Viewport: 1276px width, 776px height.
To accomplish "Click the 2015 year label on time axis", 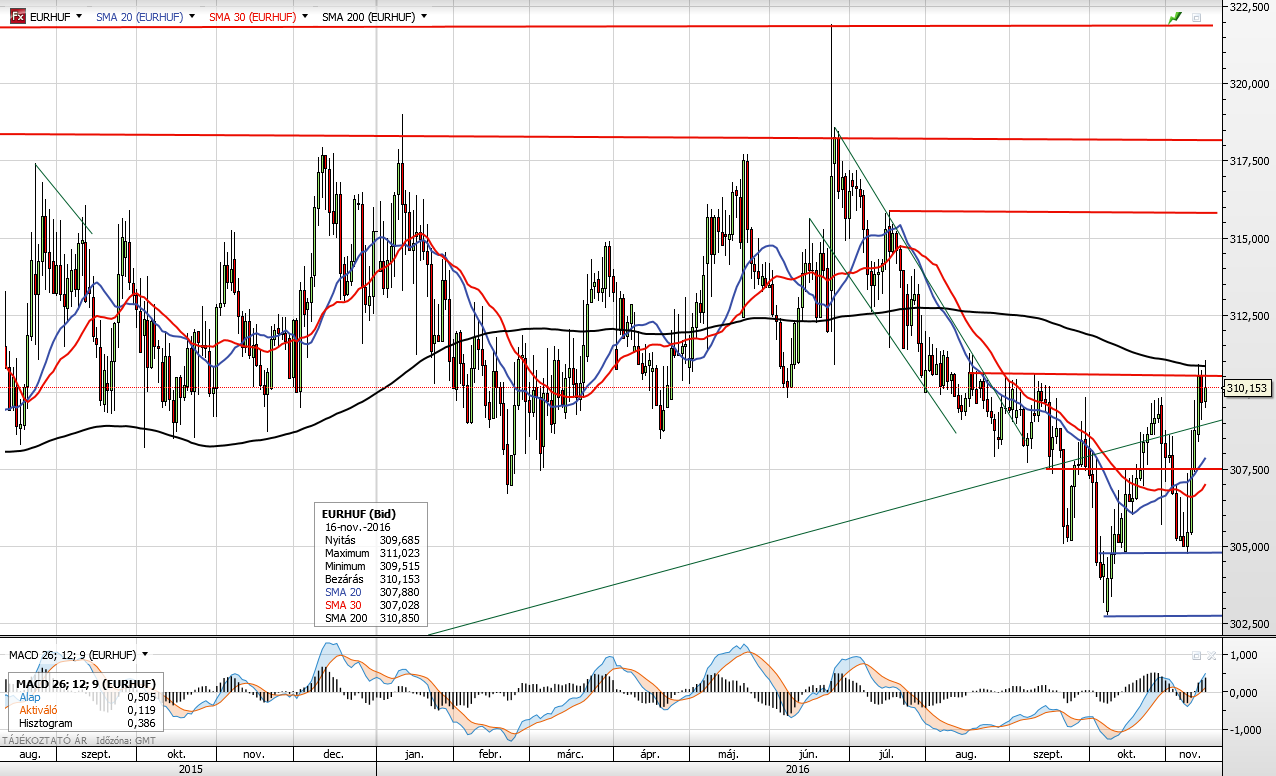I will (189, 768).
